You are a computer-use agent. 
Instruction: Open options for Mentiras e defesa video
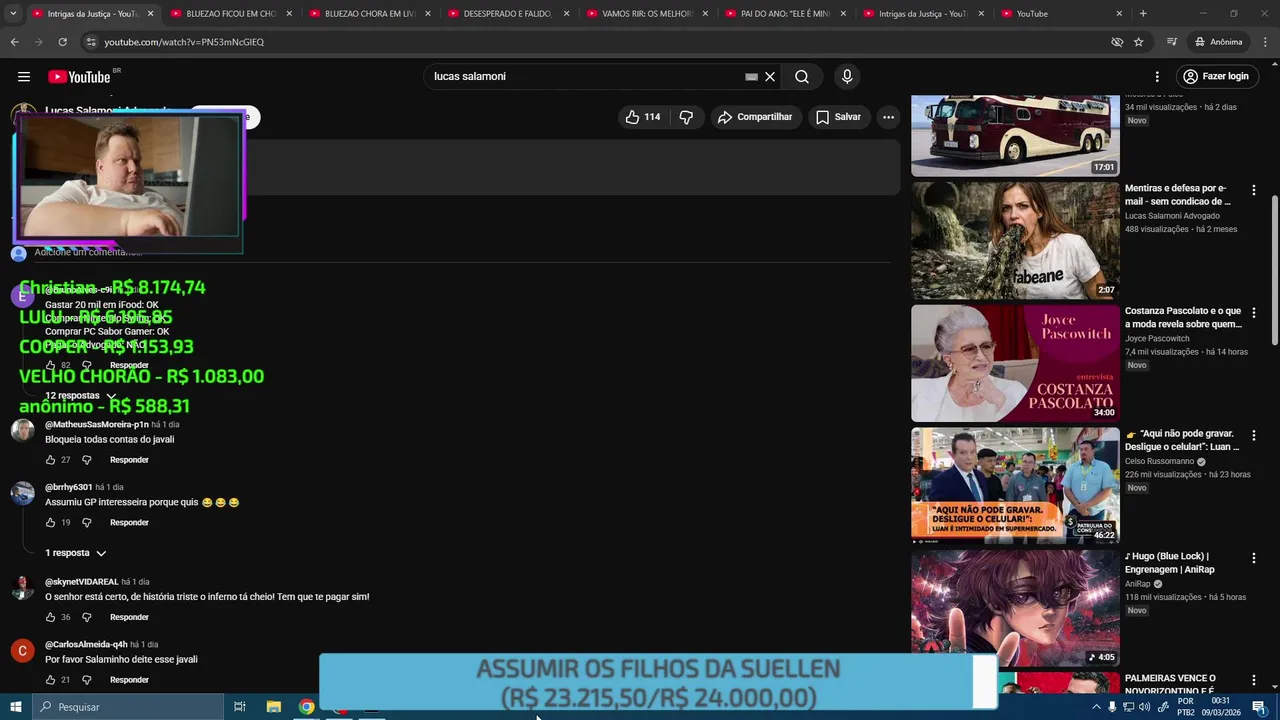click(x=1253, y=190)
